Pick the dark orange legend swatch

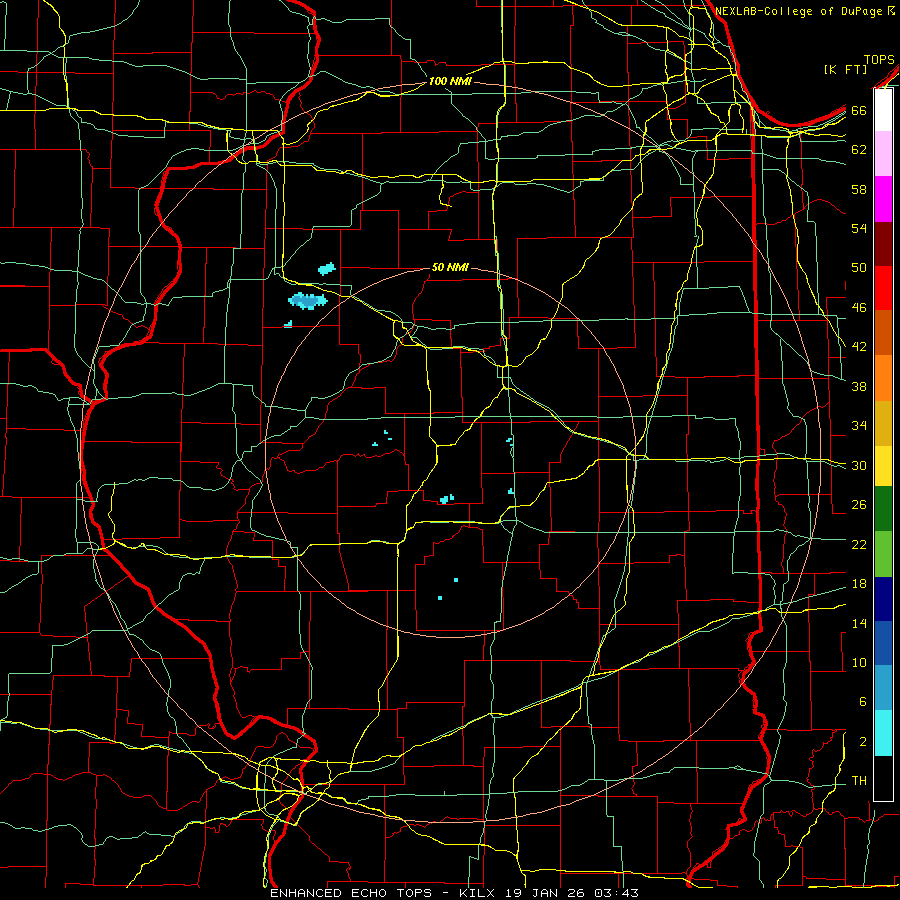coord(883,333)
